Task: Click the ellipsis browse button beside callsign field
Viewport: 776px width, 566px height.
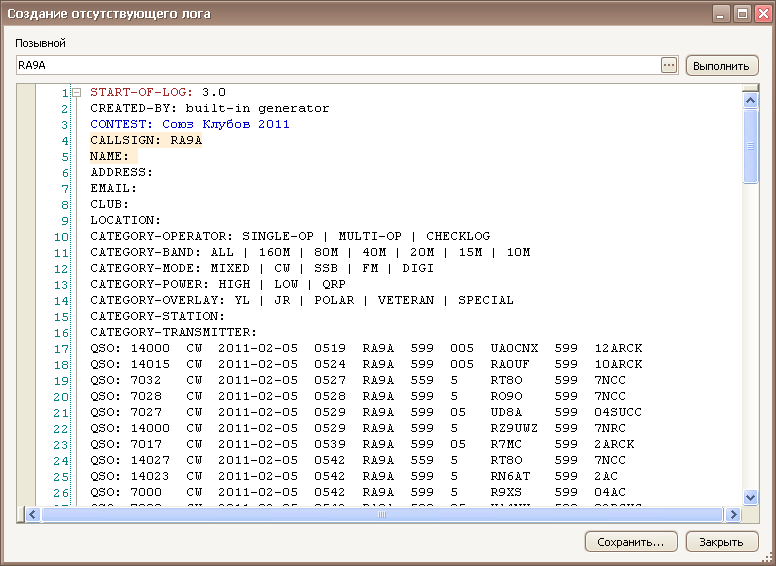Action: pos(669,66)
